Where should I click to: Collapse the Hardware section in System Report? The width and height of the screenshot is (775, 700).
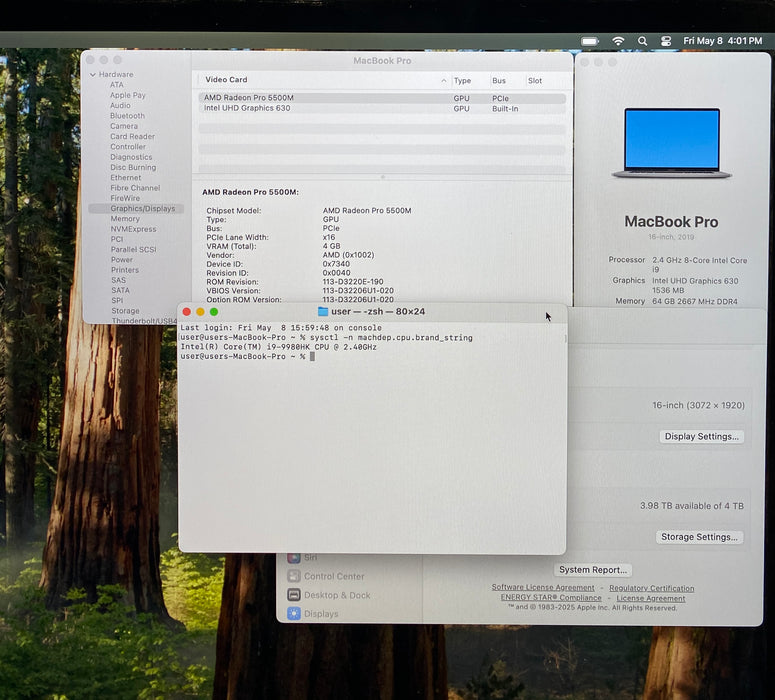(x=93, y=75)
